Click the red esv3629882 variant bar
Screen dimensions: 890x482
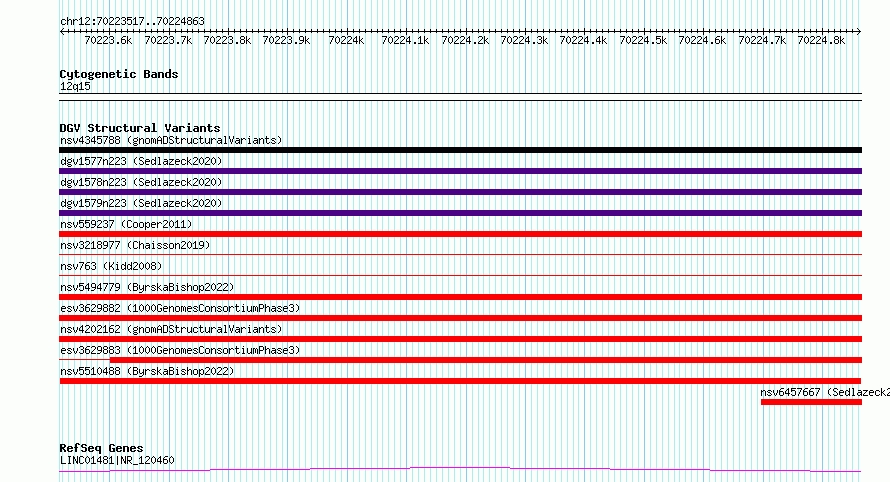click(x=460, y=318)
